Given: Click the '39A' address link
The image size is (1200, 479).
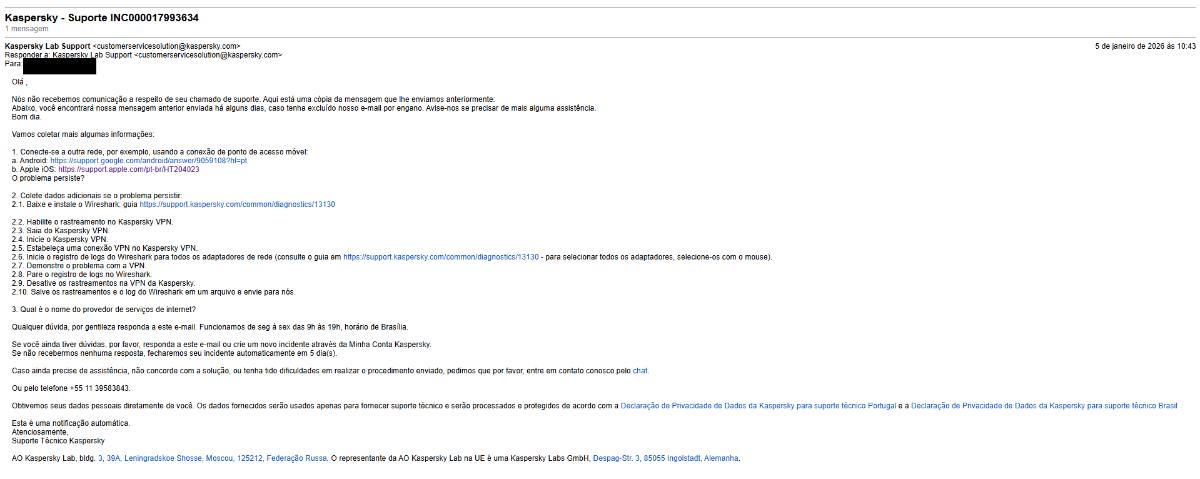Looking at the screenshot, I should (x=113, y=458).
